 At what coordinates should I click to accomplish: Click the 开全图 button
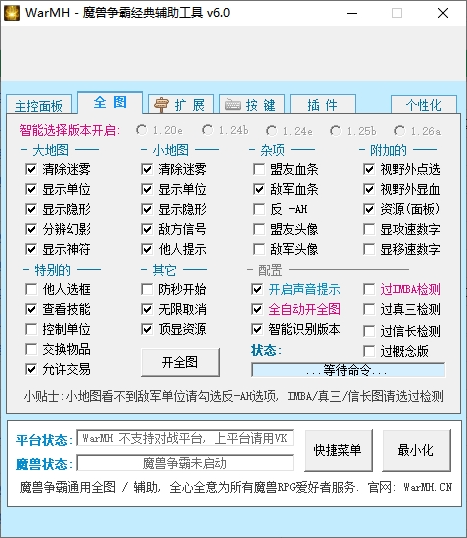click(x=180, y=362)
